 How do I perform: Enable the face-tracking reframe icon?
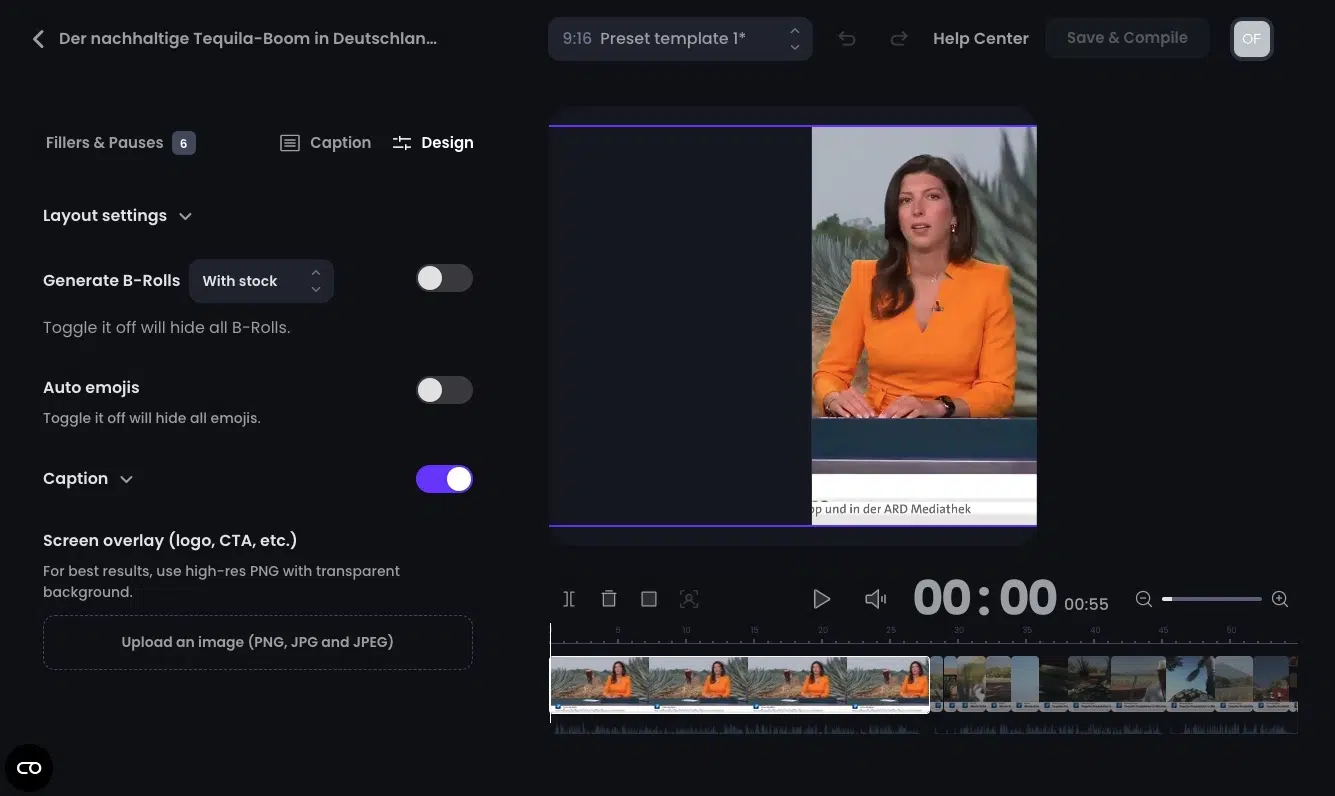688,598
